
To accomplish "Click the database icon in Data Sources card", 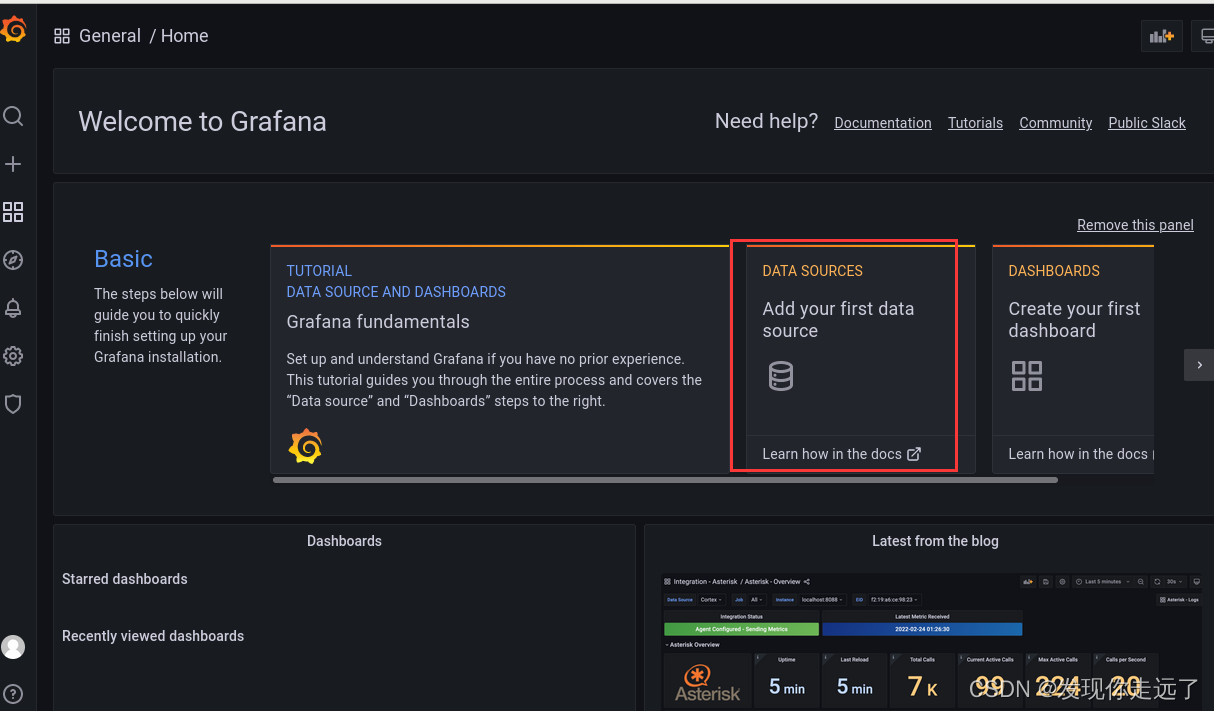I will [x=780, y=376].
